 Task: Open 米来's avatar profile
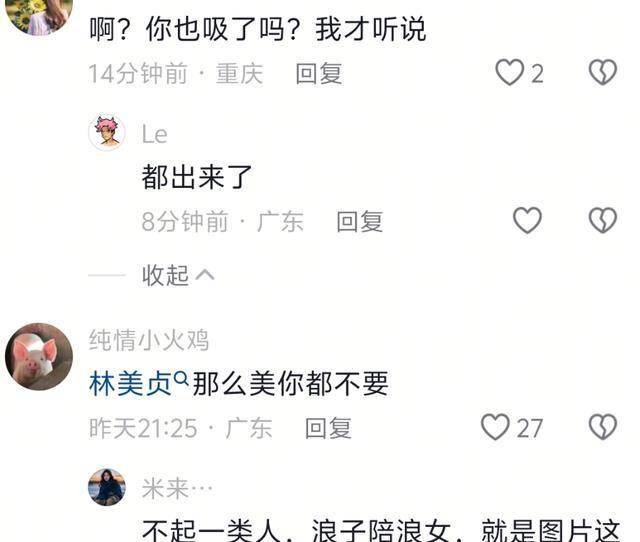pyautogui.click(x=107, y=487)
